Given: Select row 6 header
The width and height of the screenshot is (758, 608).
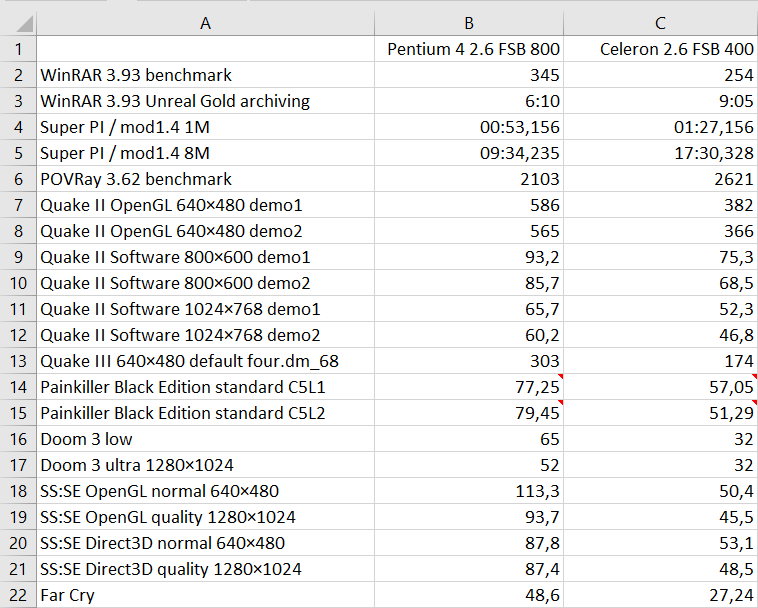Looking at the screenshot, I should [18, 179].
